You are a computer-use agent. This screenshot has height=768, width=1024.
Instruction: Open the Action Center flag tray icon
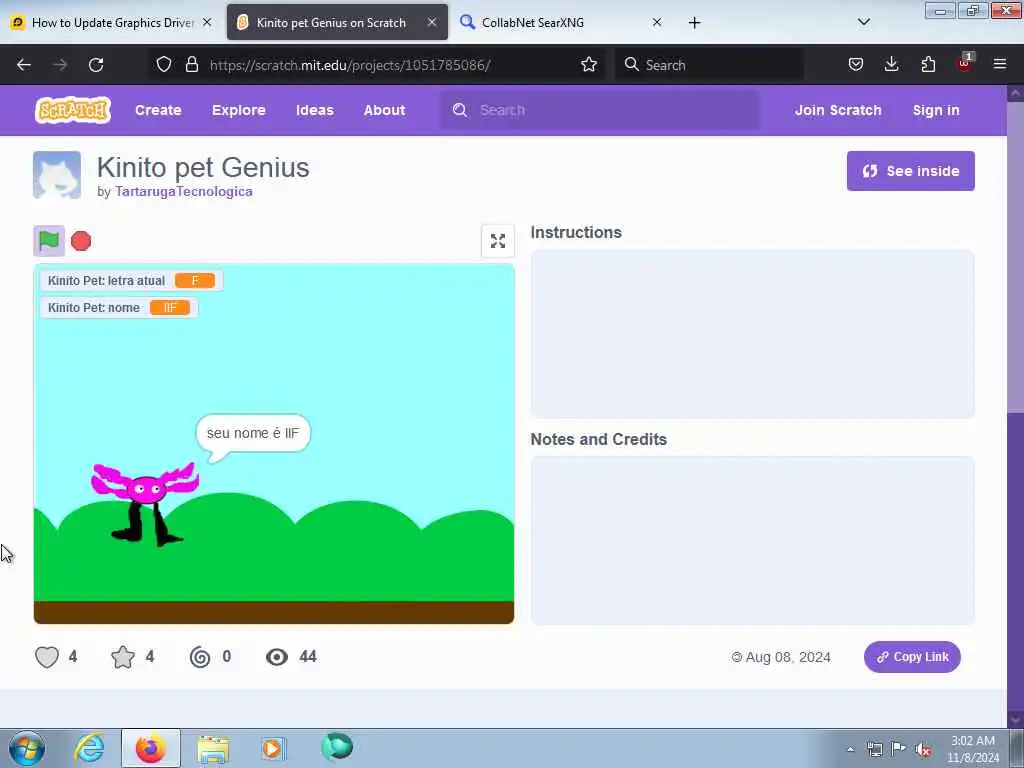[x=899, y=749]
